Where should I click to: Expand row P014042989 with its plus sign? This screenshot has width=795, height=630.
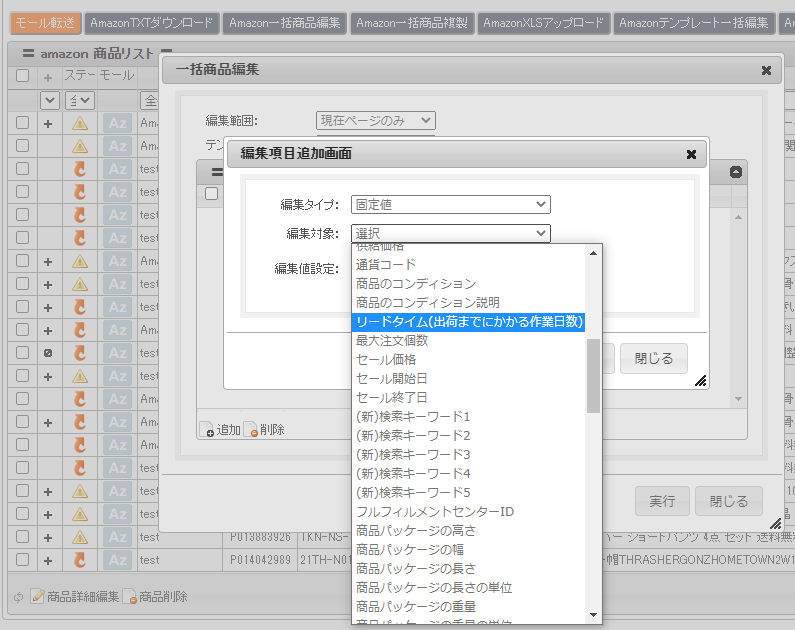[x=48, y=561]
